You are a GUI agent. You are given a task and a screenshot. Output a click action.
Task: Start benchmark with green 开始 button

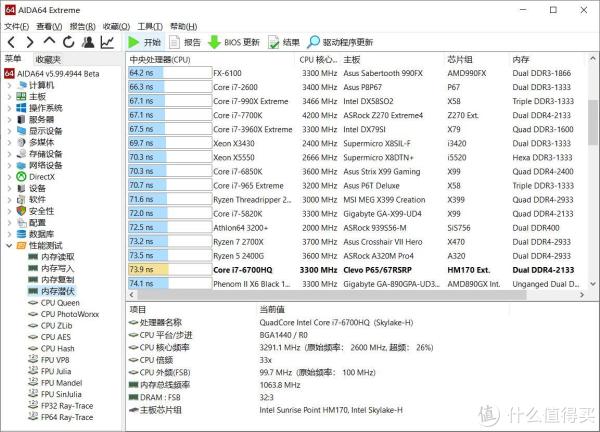145,42
